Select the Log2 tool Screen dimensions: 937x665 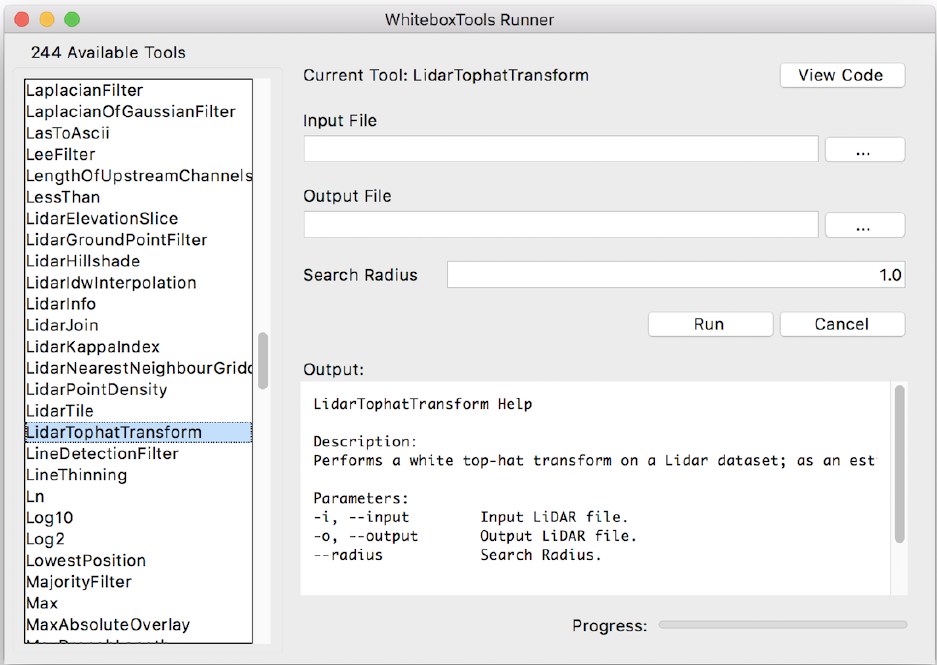click(x=138, y=540)
